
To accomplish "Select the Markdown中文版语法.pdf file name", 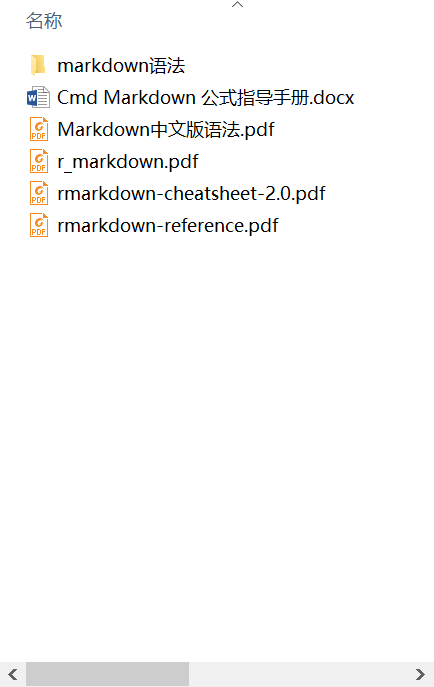I will point(166,130).
